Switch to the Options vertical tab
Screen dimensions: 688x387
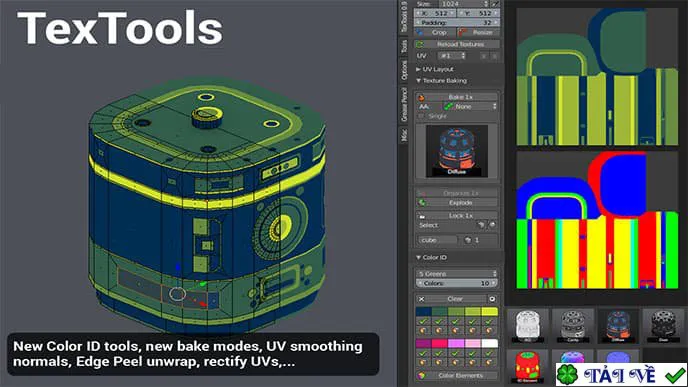point(404,70)
